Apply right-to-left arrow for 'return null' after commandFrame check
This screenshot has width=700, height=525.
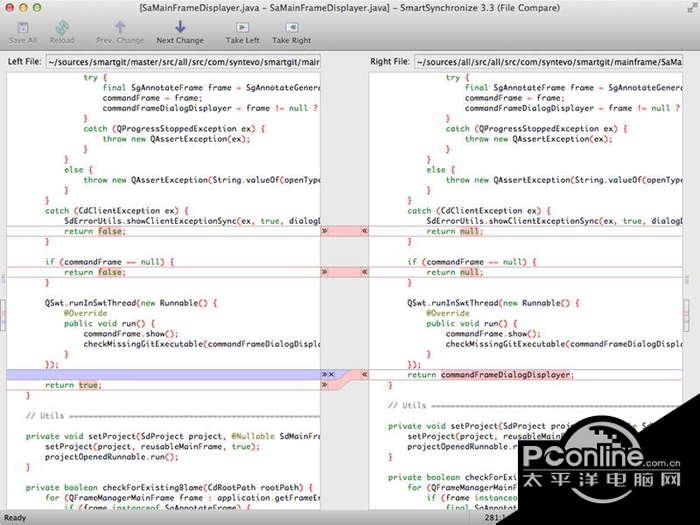pyautogui.click(x=364, y=272)
